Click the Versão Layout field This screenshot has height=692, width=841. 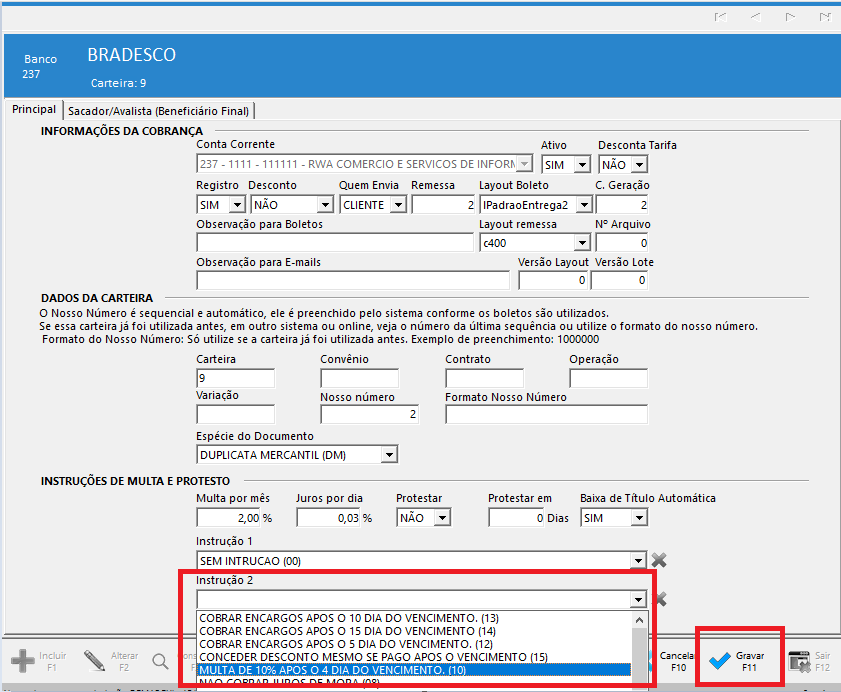click(x=553, y=281)
